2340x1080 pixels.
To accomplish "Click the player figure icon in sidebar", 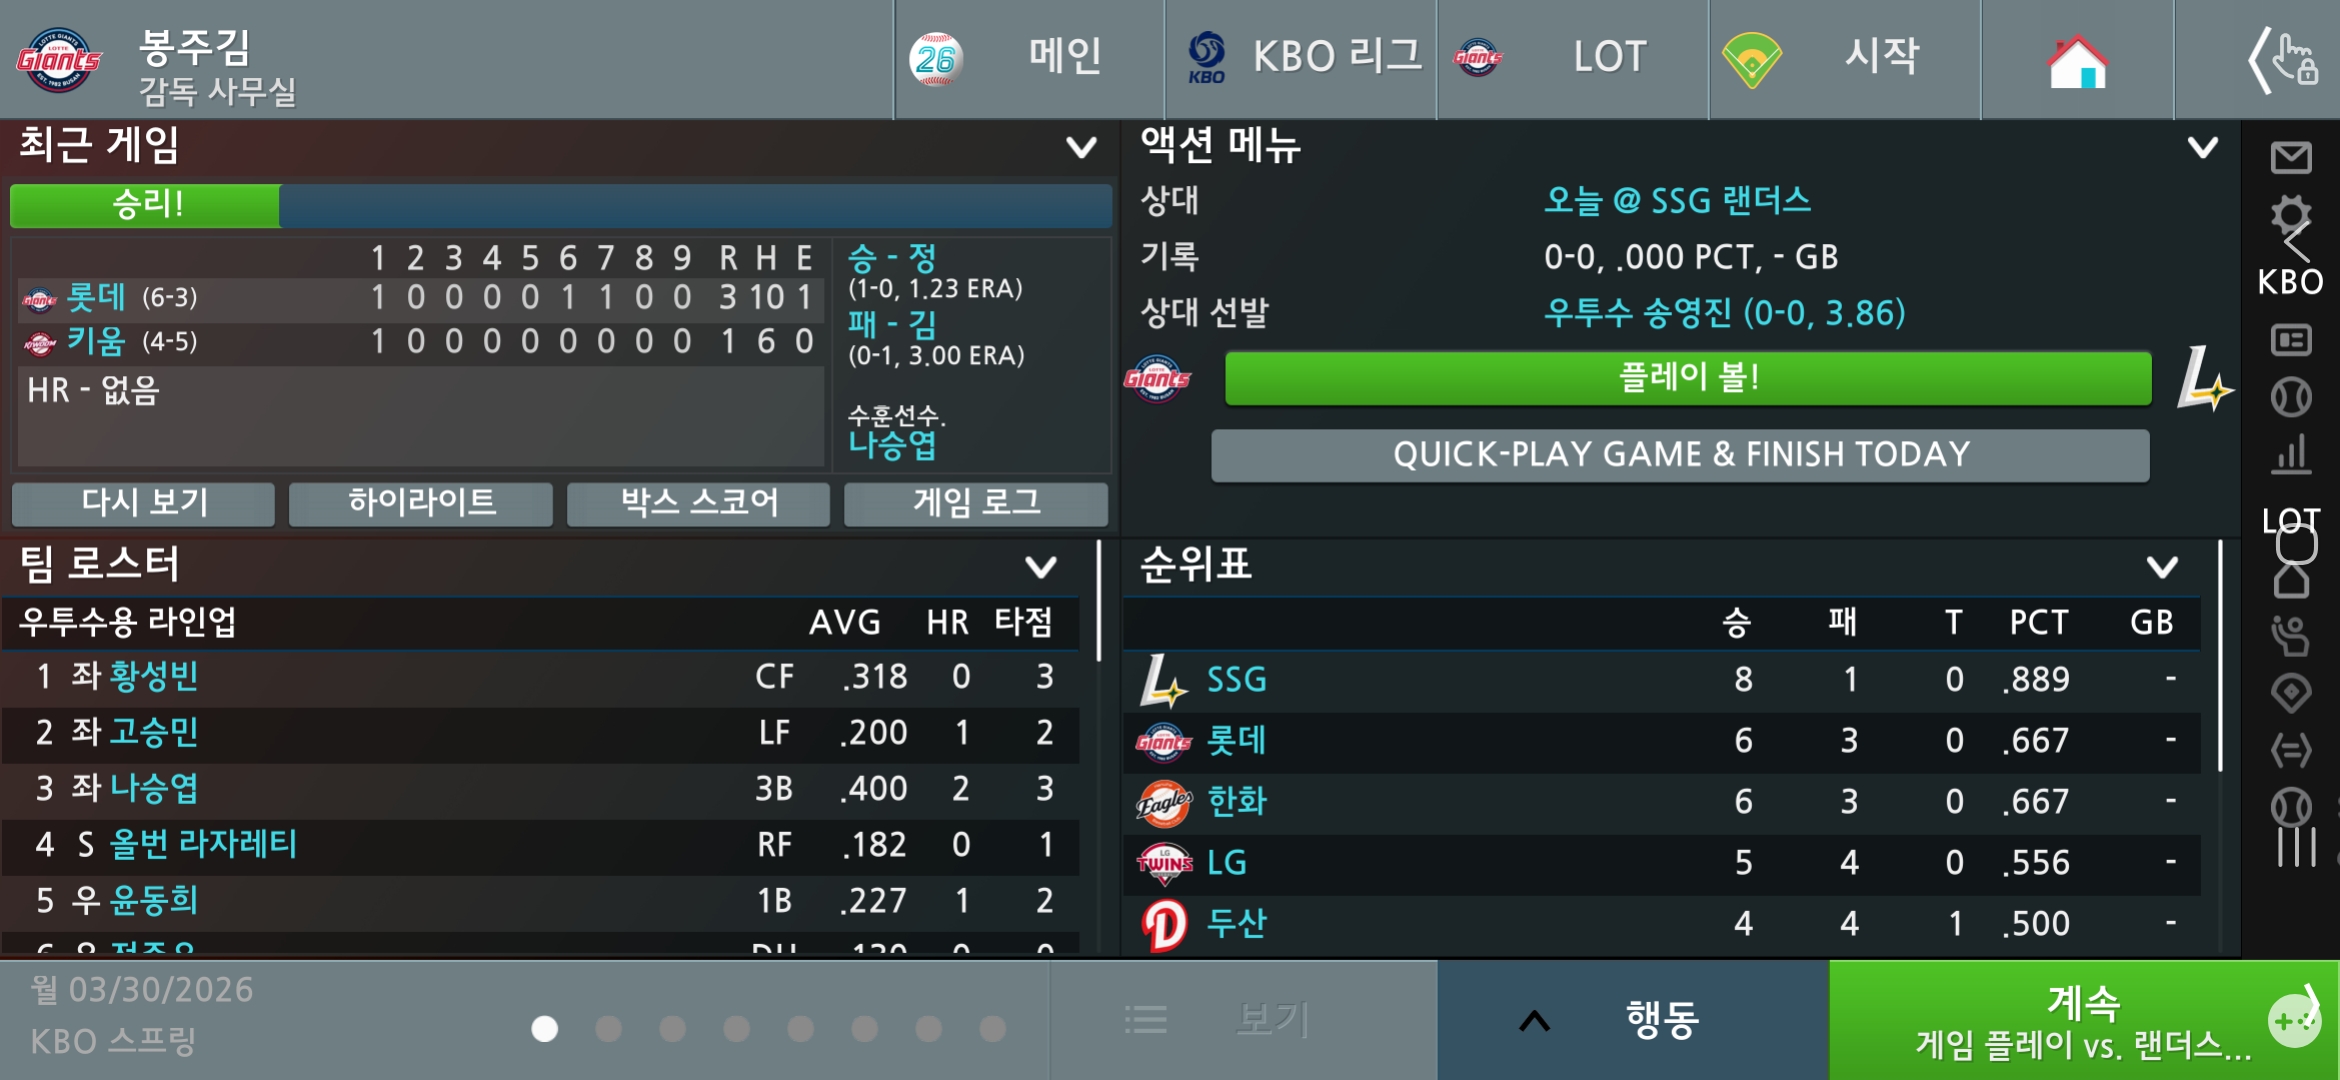I will [x=2291, y=635].
